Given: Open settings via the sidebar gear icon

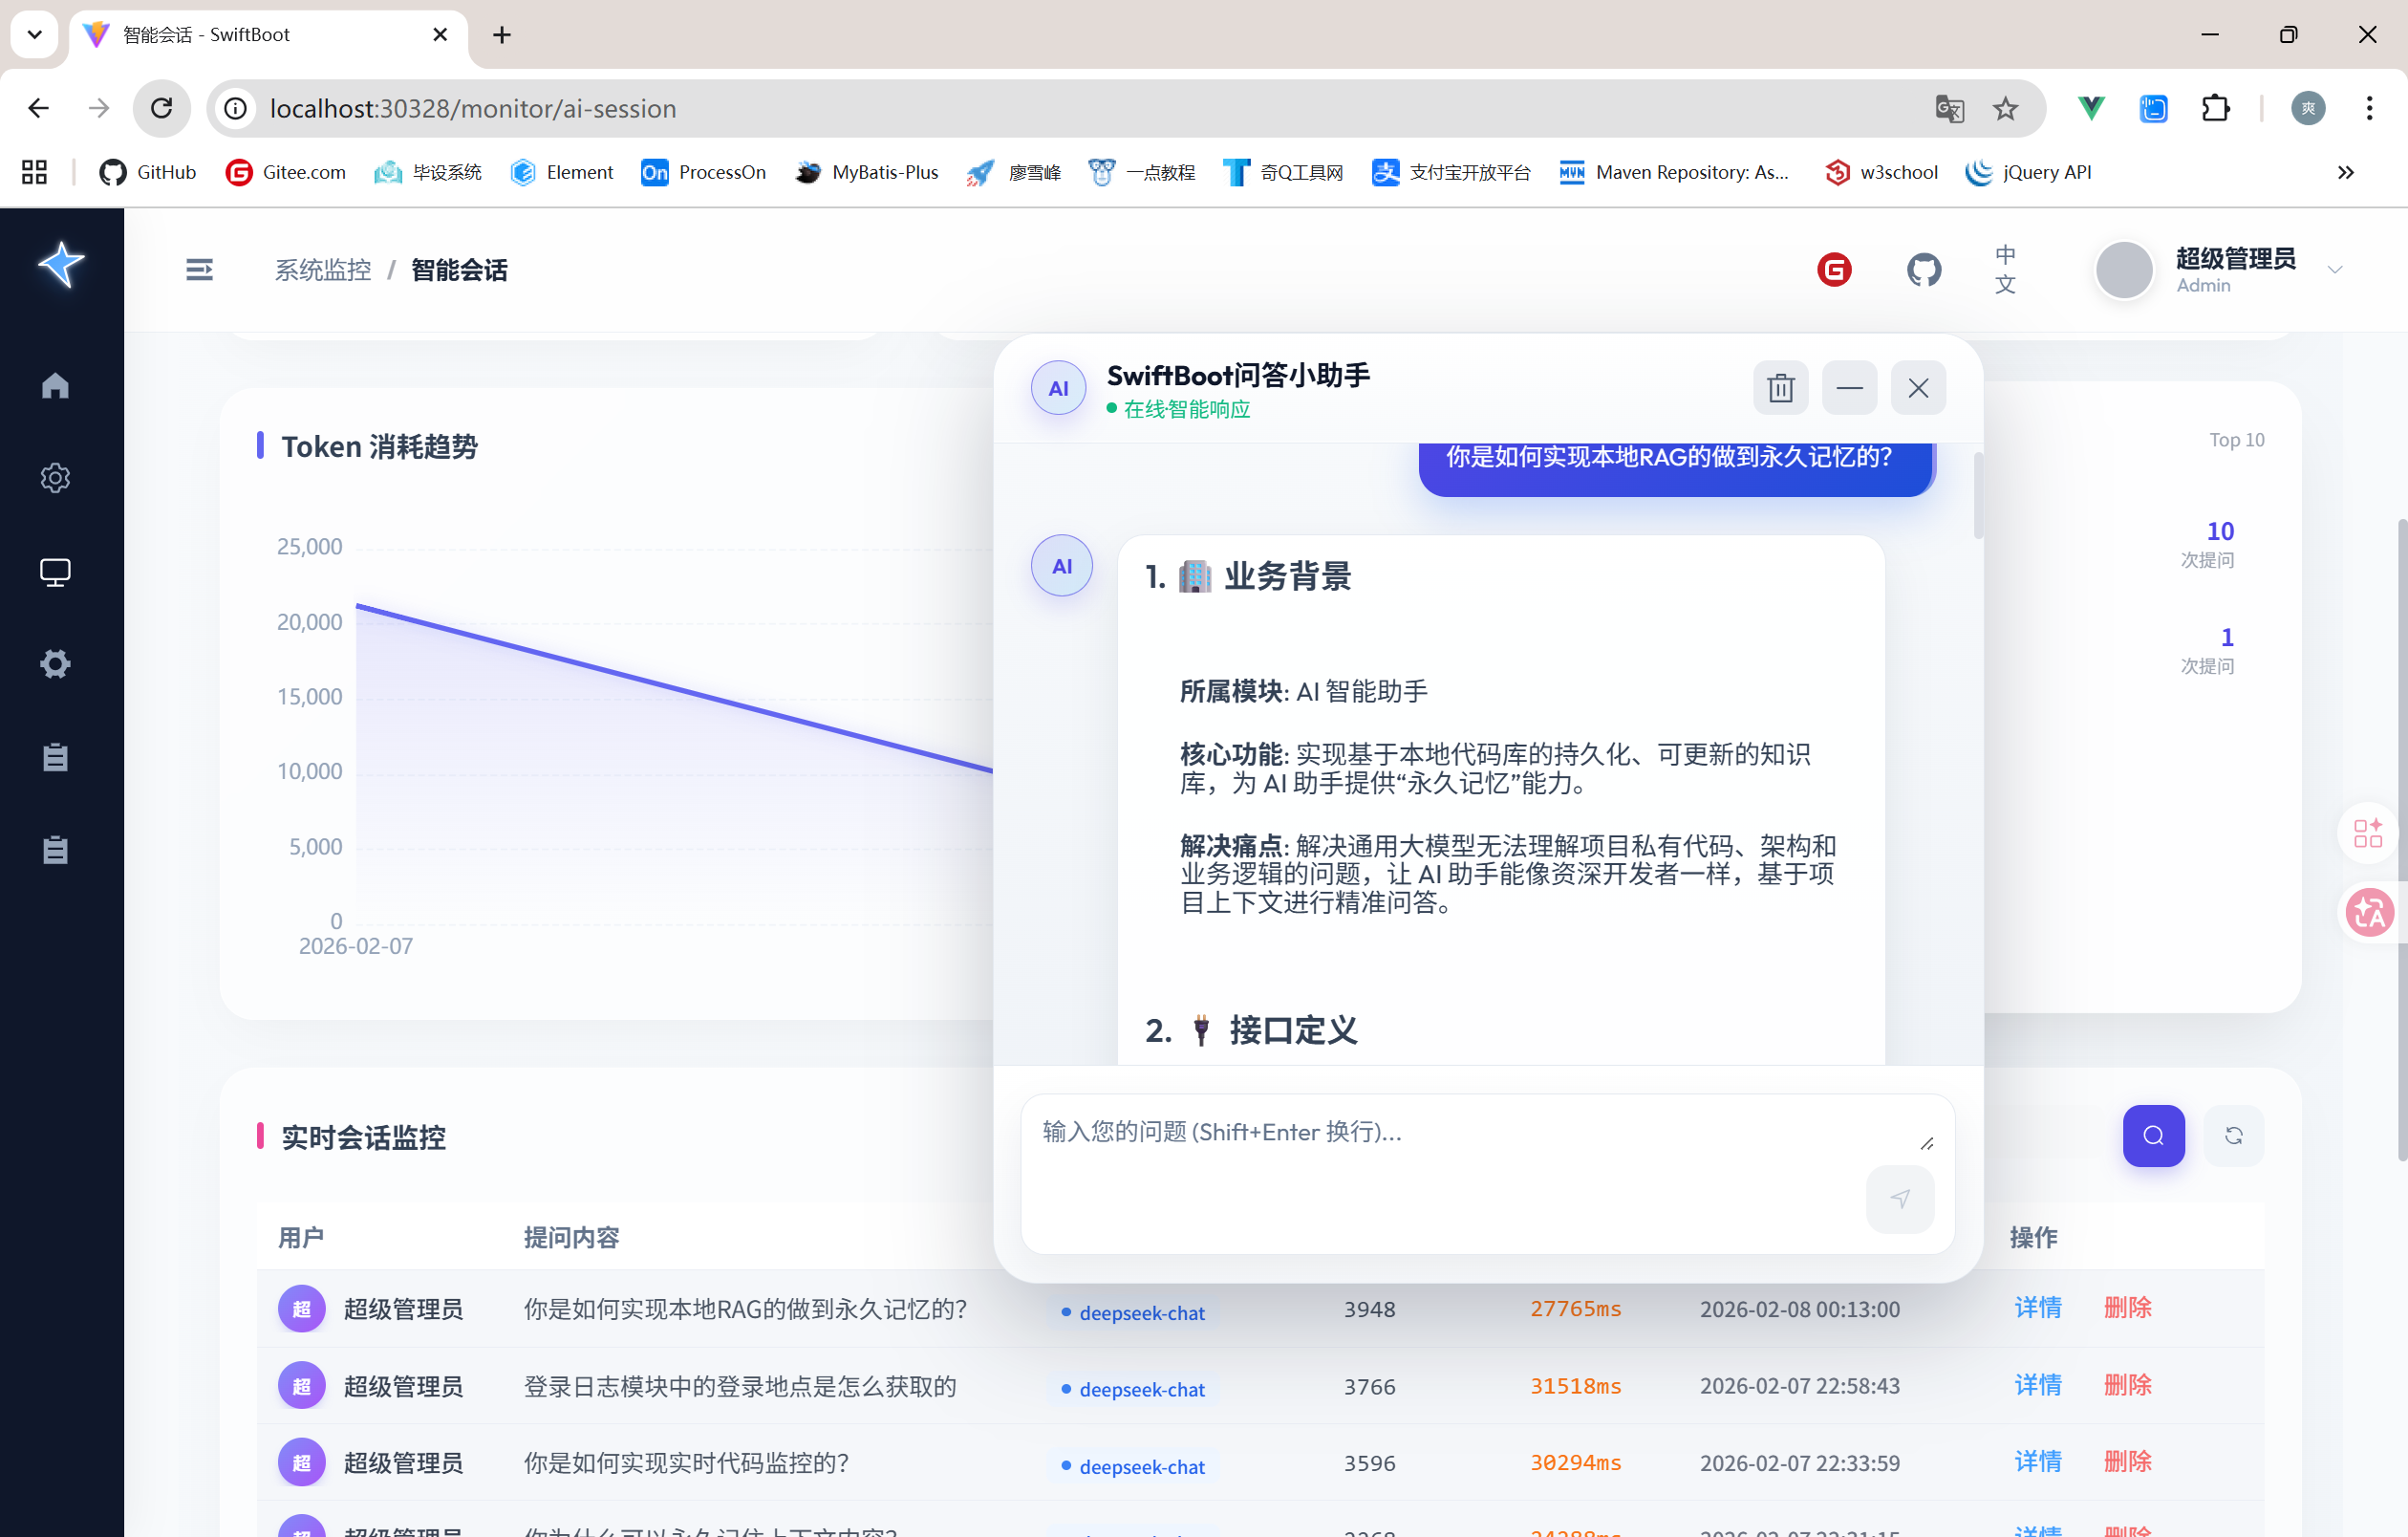Looking at the screenshot, I should pyautogui.click(x=55, y=478).
